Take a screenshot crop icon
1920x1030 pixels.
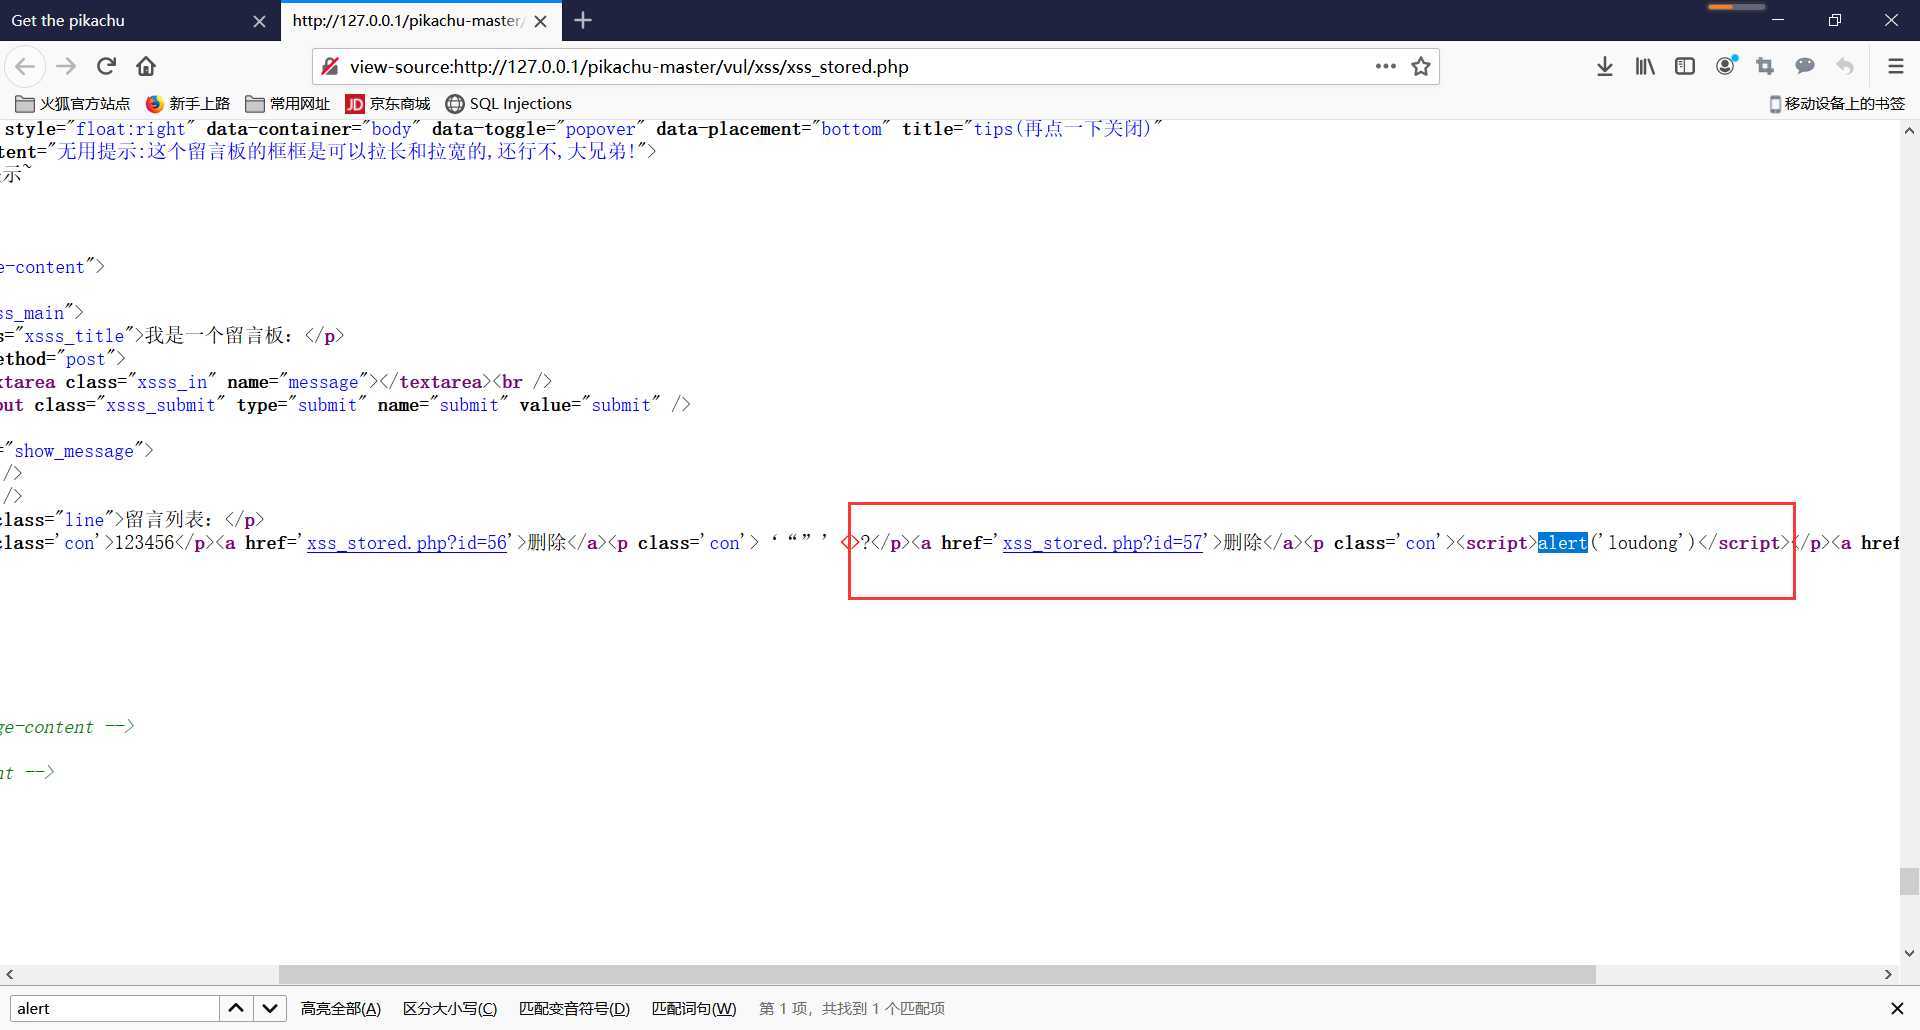pyautogui.click(x=1765, y=67)
